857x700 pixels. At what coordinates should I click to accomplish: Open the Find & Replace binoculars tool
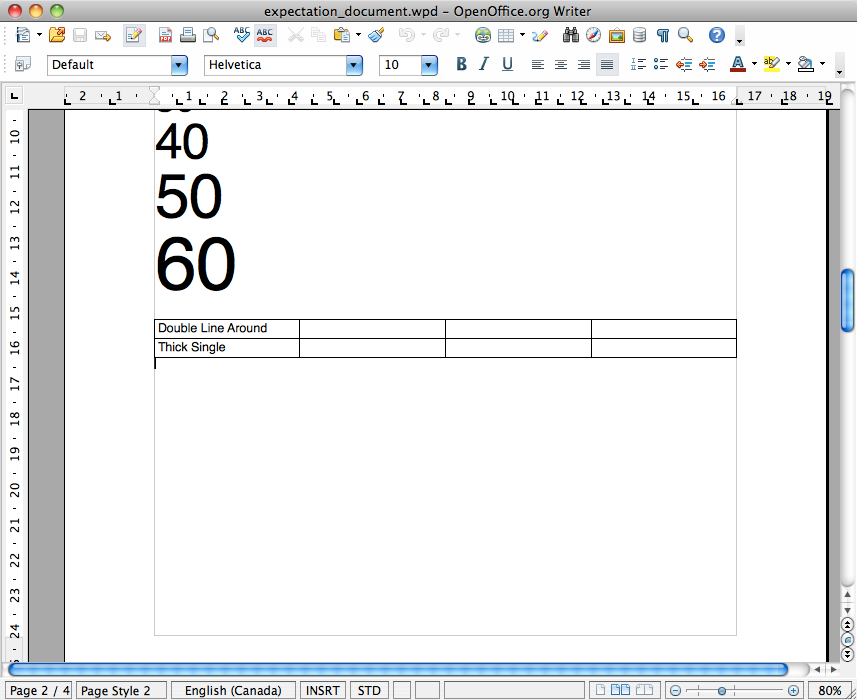click(x=571, y=36)
